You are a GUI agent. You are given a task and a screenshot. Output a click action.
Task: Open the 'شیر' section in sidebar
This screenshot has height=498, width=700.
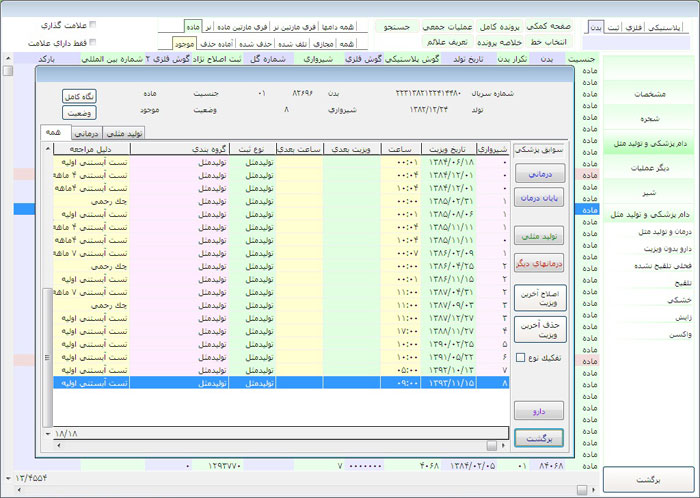coord(650,193)
